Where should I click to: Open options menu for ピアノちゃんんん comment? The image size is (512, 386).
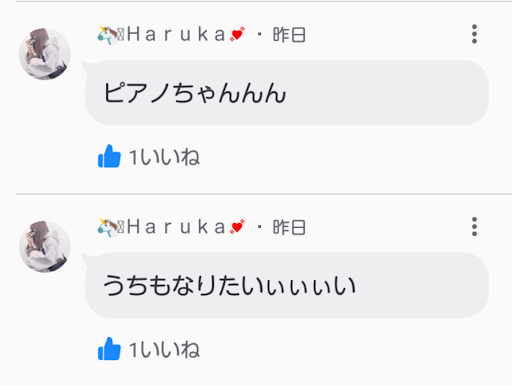click(474, 34)
